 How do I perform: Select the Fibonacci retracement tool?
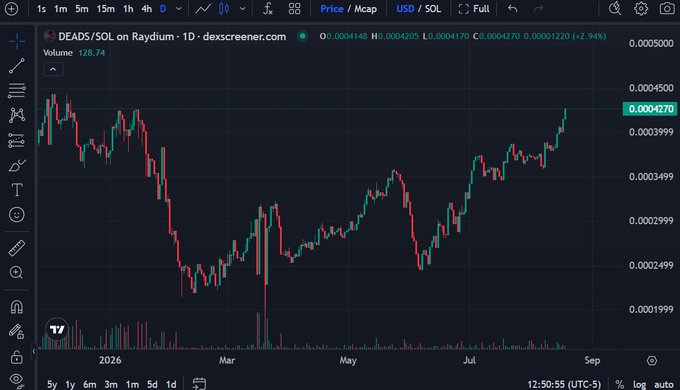(17, 91)
